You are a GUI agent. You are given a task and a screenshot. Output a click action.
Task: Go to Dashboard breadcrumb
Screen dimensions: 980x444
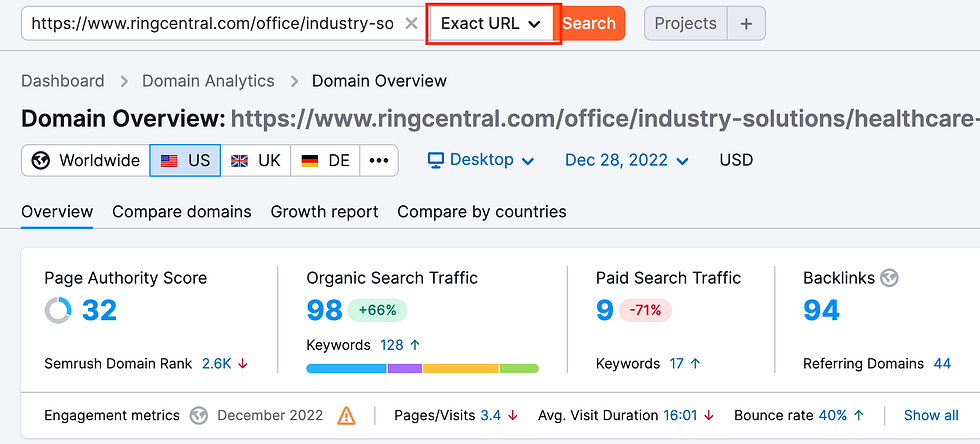(62, 81)
